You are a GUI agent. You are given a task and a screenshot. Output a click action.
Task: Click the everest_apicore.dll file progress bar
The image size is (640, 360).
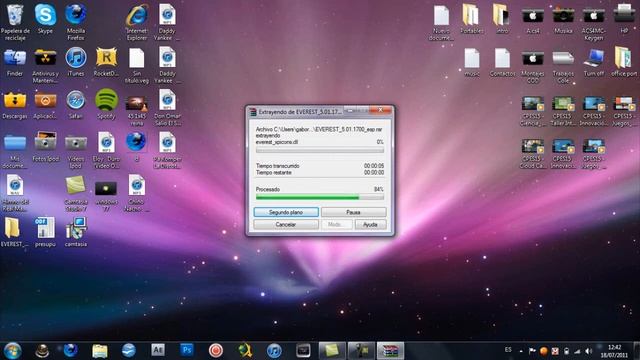click(x=320, y=150)
